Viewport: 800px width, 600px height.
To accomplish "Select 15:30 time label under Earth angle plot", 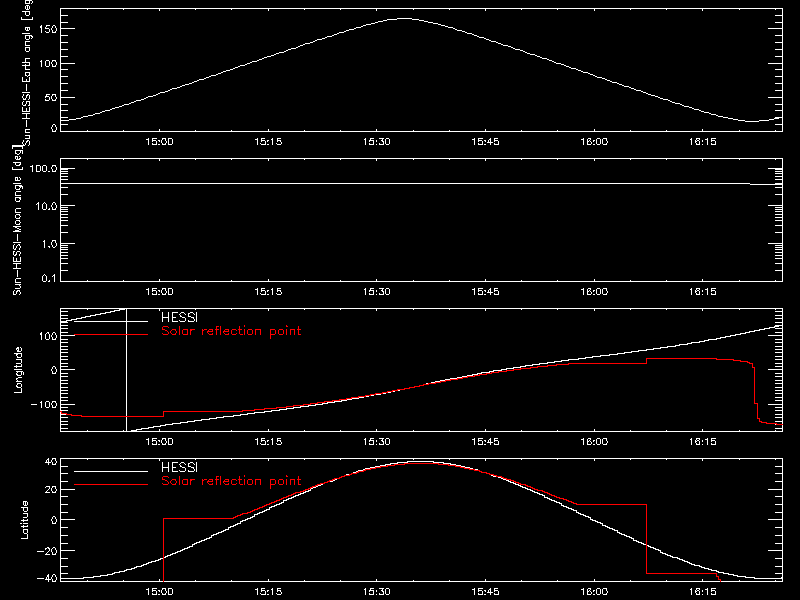I will 377,142.
